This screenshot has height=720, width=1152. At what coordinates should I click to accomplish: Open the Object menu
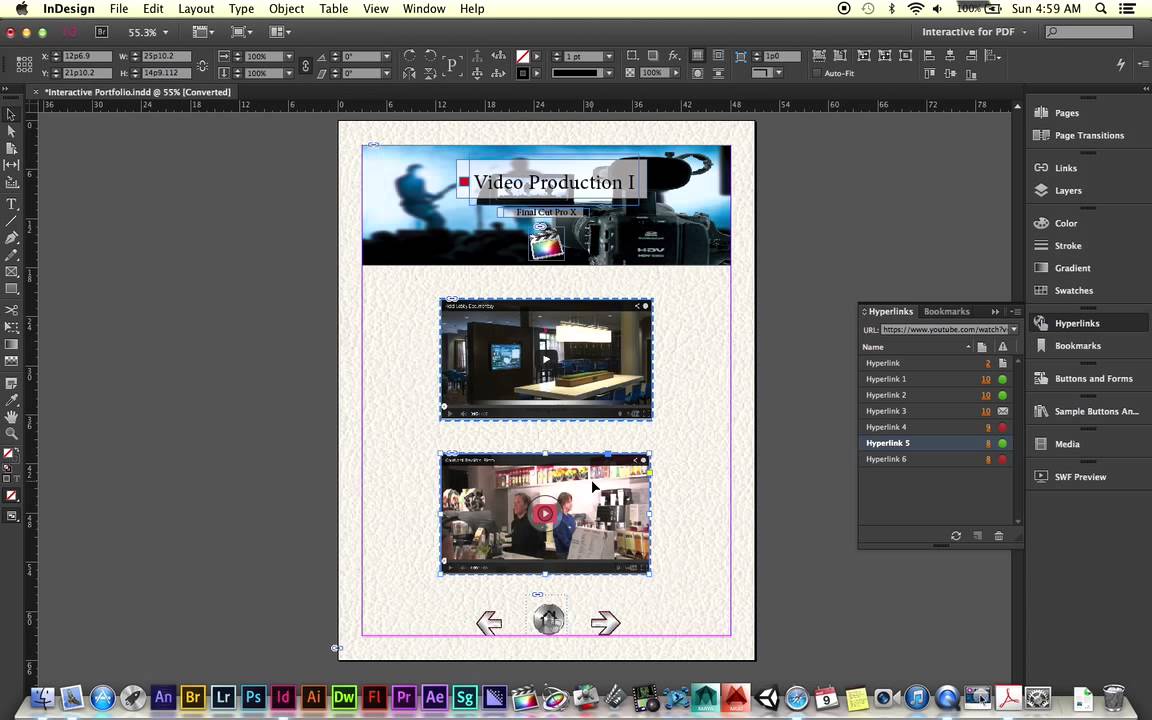(x=287, y=9)
